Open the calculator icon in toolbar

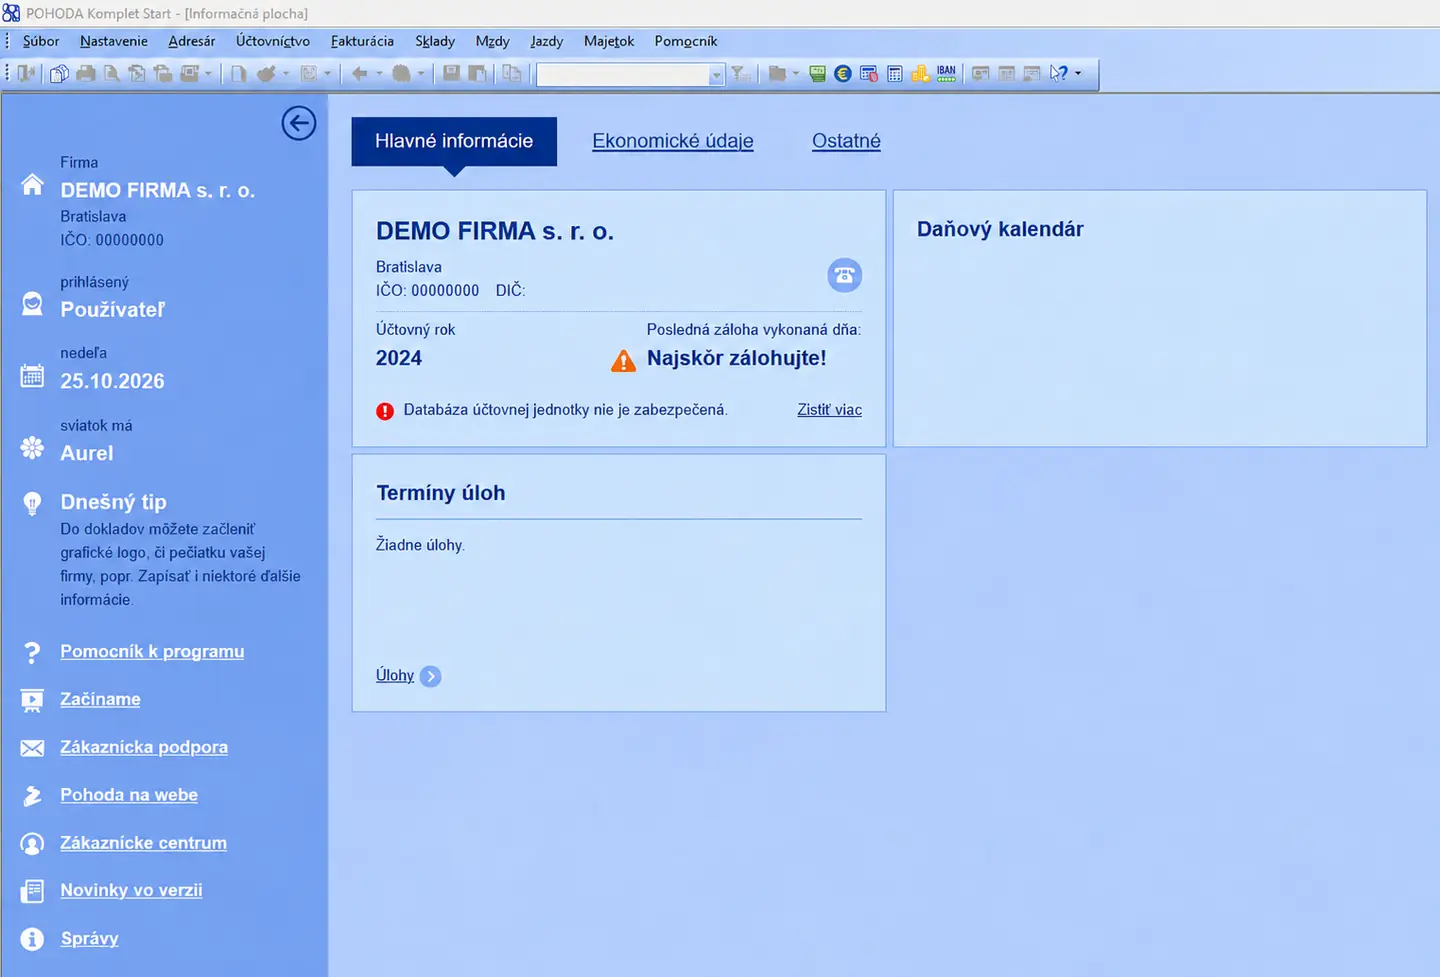click(x=895, y=73)
